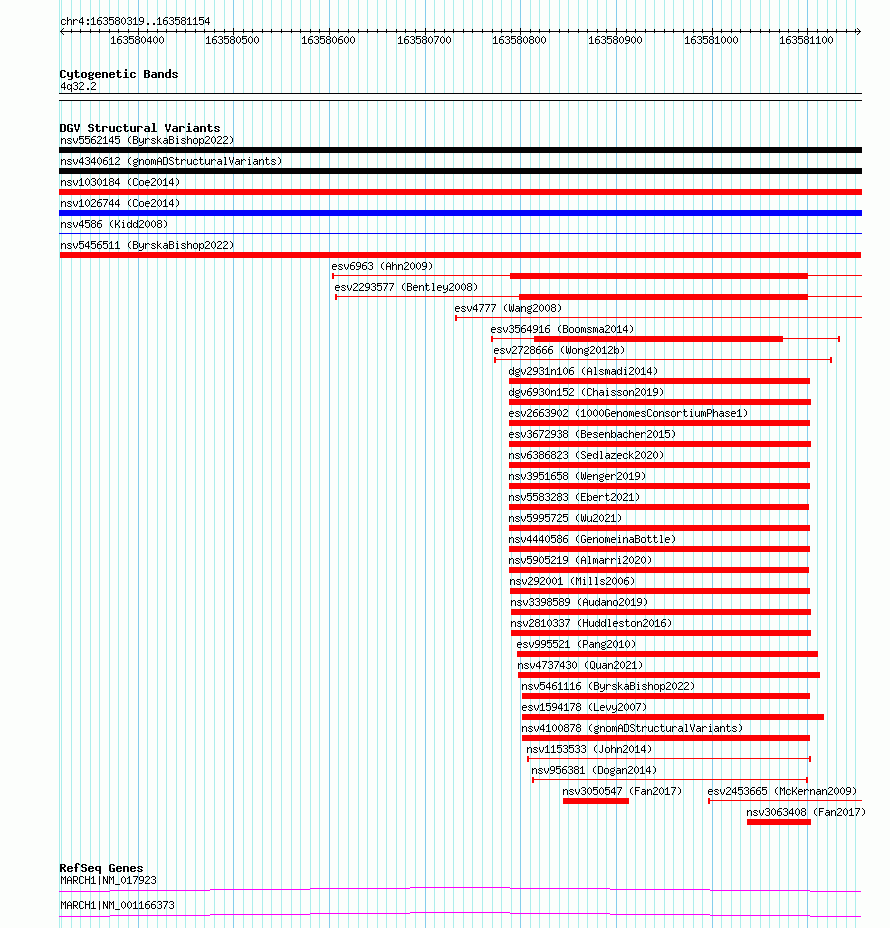Click ruler position 163580900
The height and width of the screenshot is (928, 890).
(x=615, y=40)
